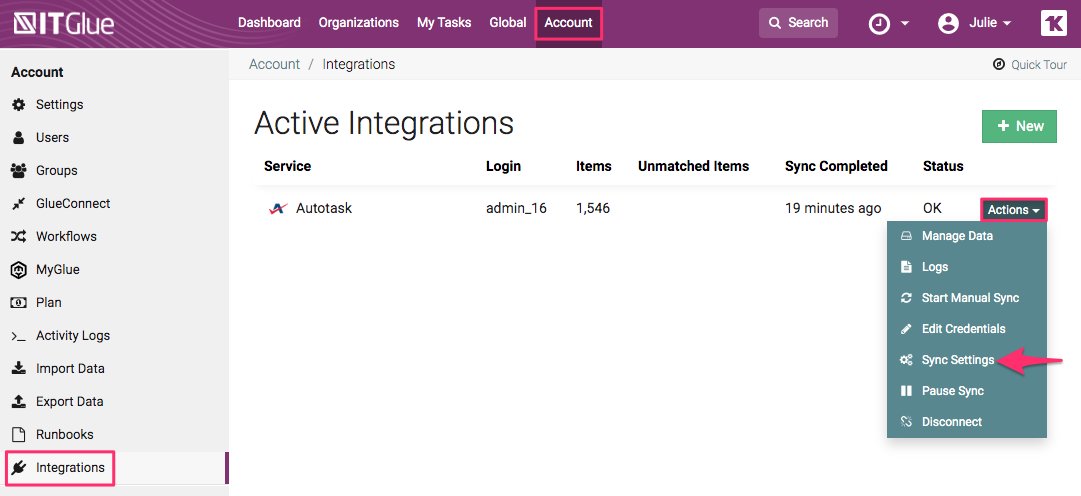The image size is (1081, 496).
Task: Go to the Dashboard tab
Action: point(270,23)
